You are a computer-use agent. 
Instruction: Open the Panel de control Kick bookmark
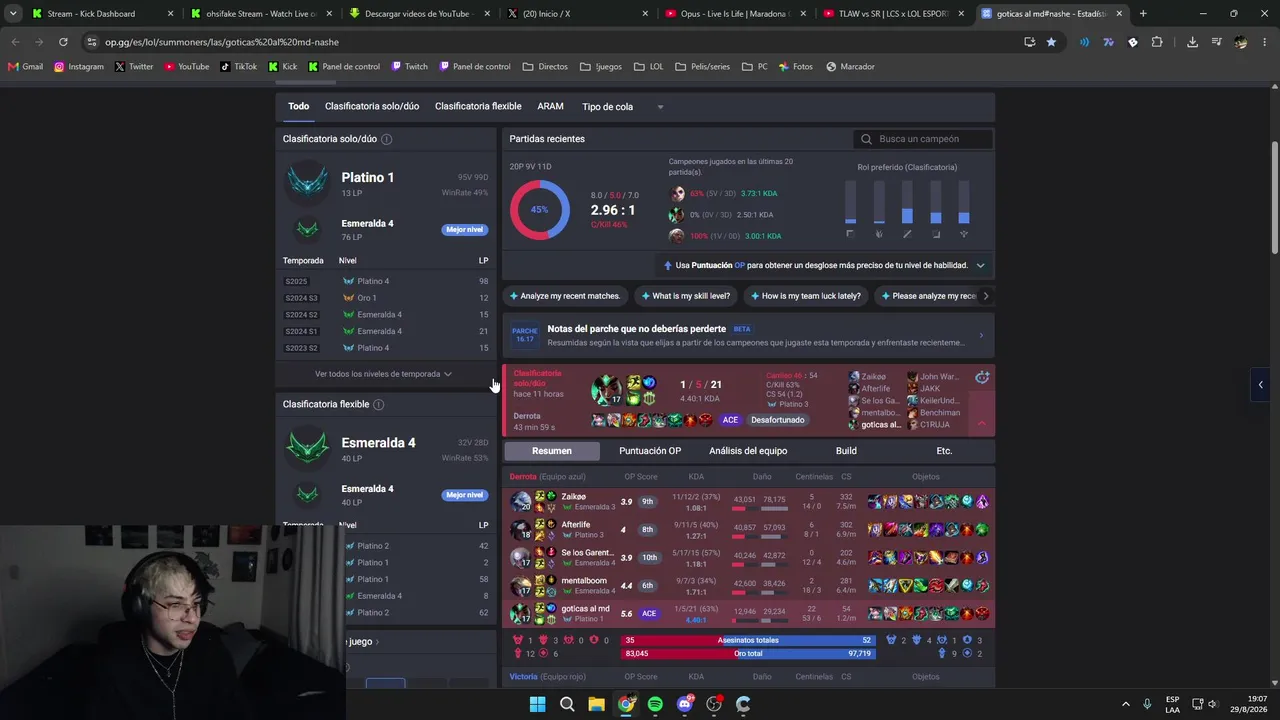[344, 67]
